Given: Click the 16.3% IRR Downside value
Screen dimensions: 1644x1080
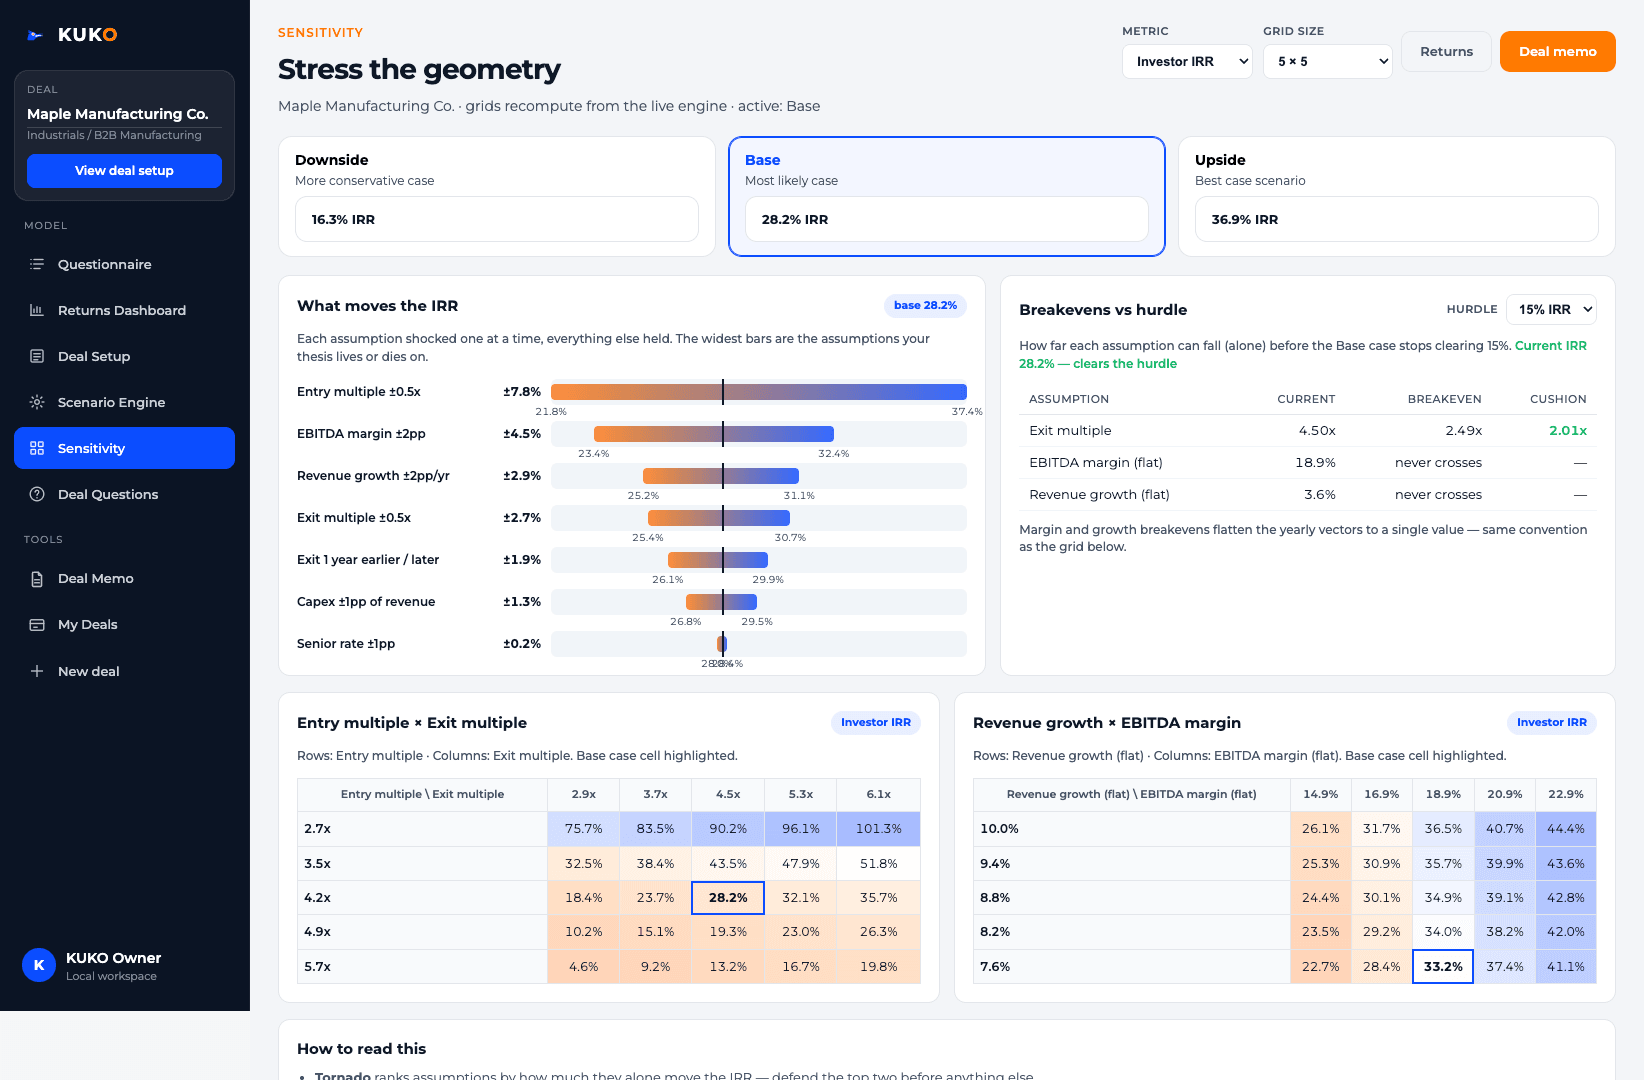Looking at the screenshot, I should click(343, 219).
